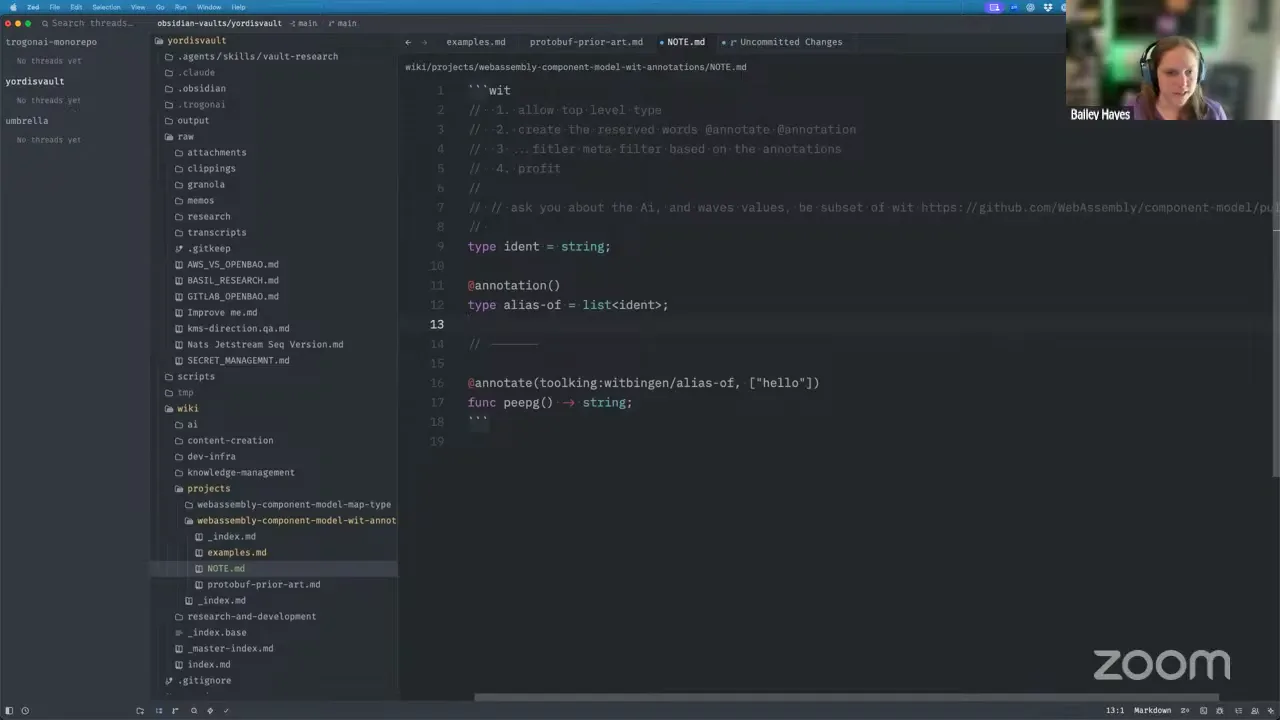Open diagnostics icon in status bar

pyautogui.click(x=210, y=711)
